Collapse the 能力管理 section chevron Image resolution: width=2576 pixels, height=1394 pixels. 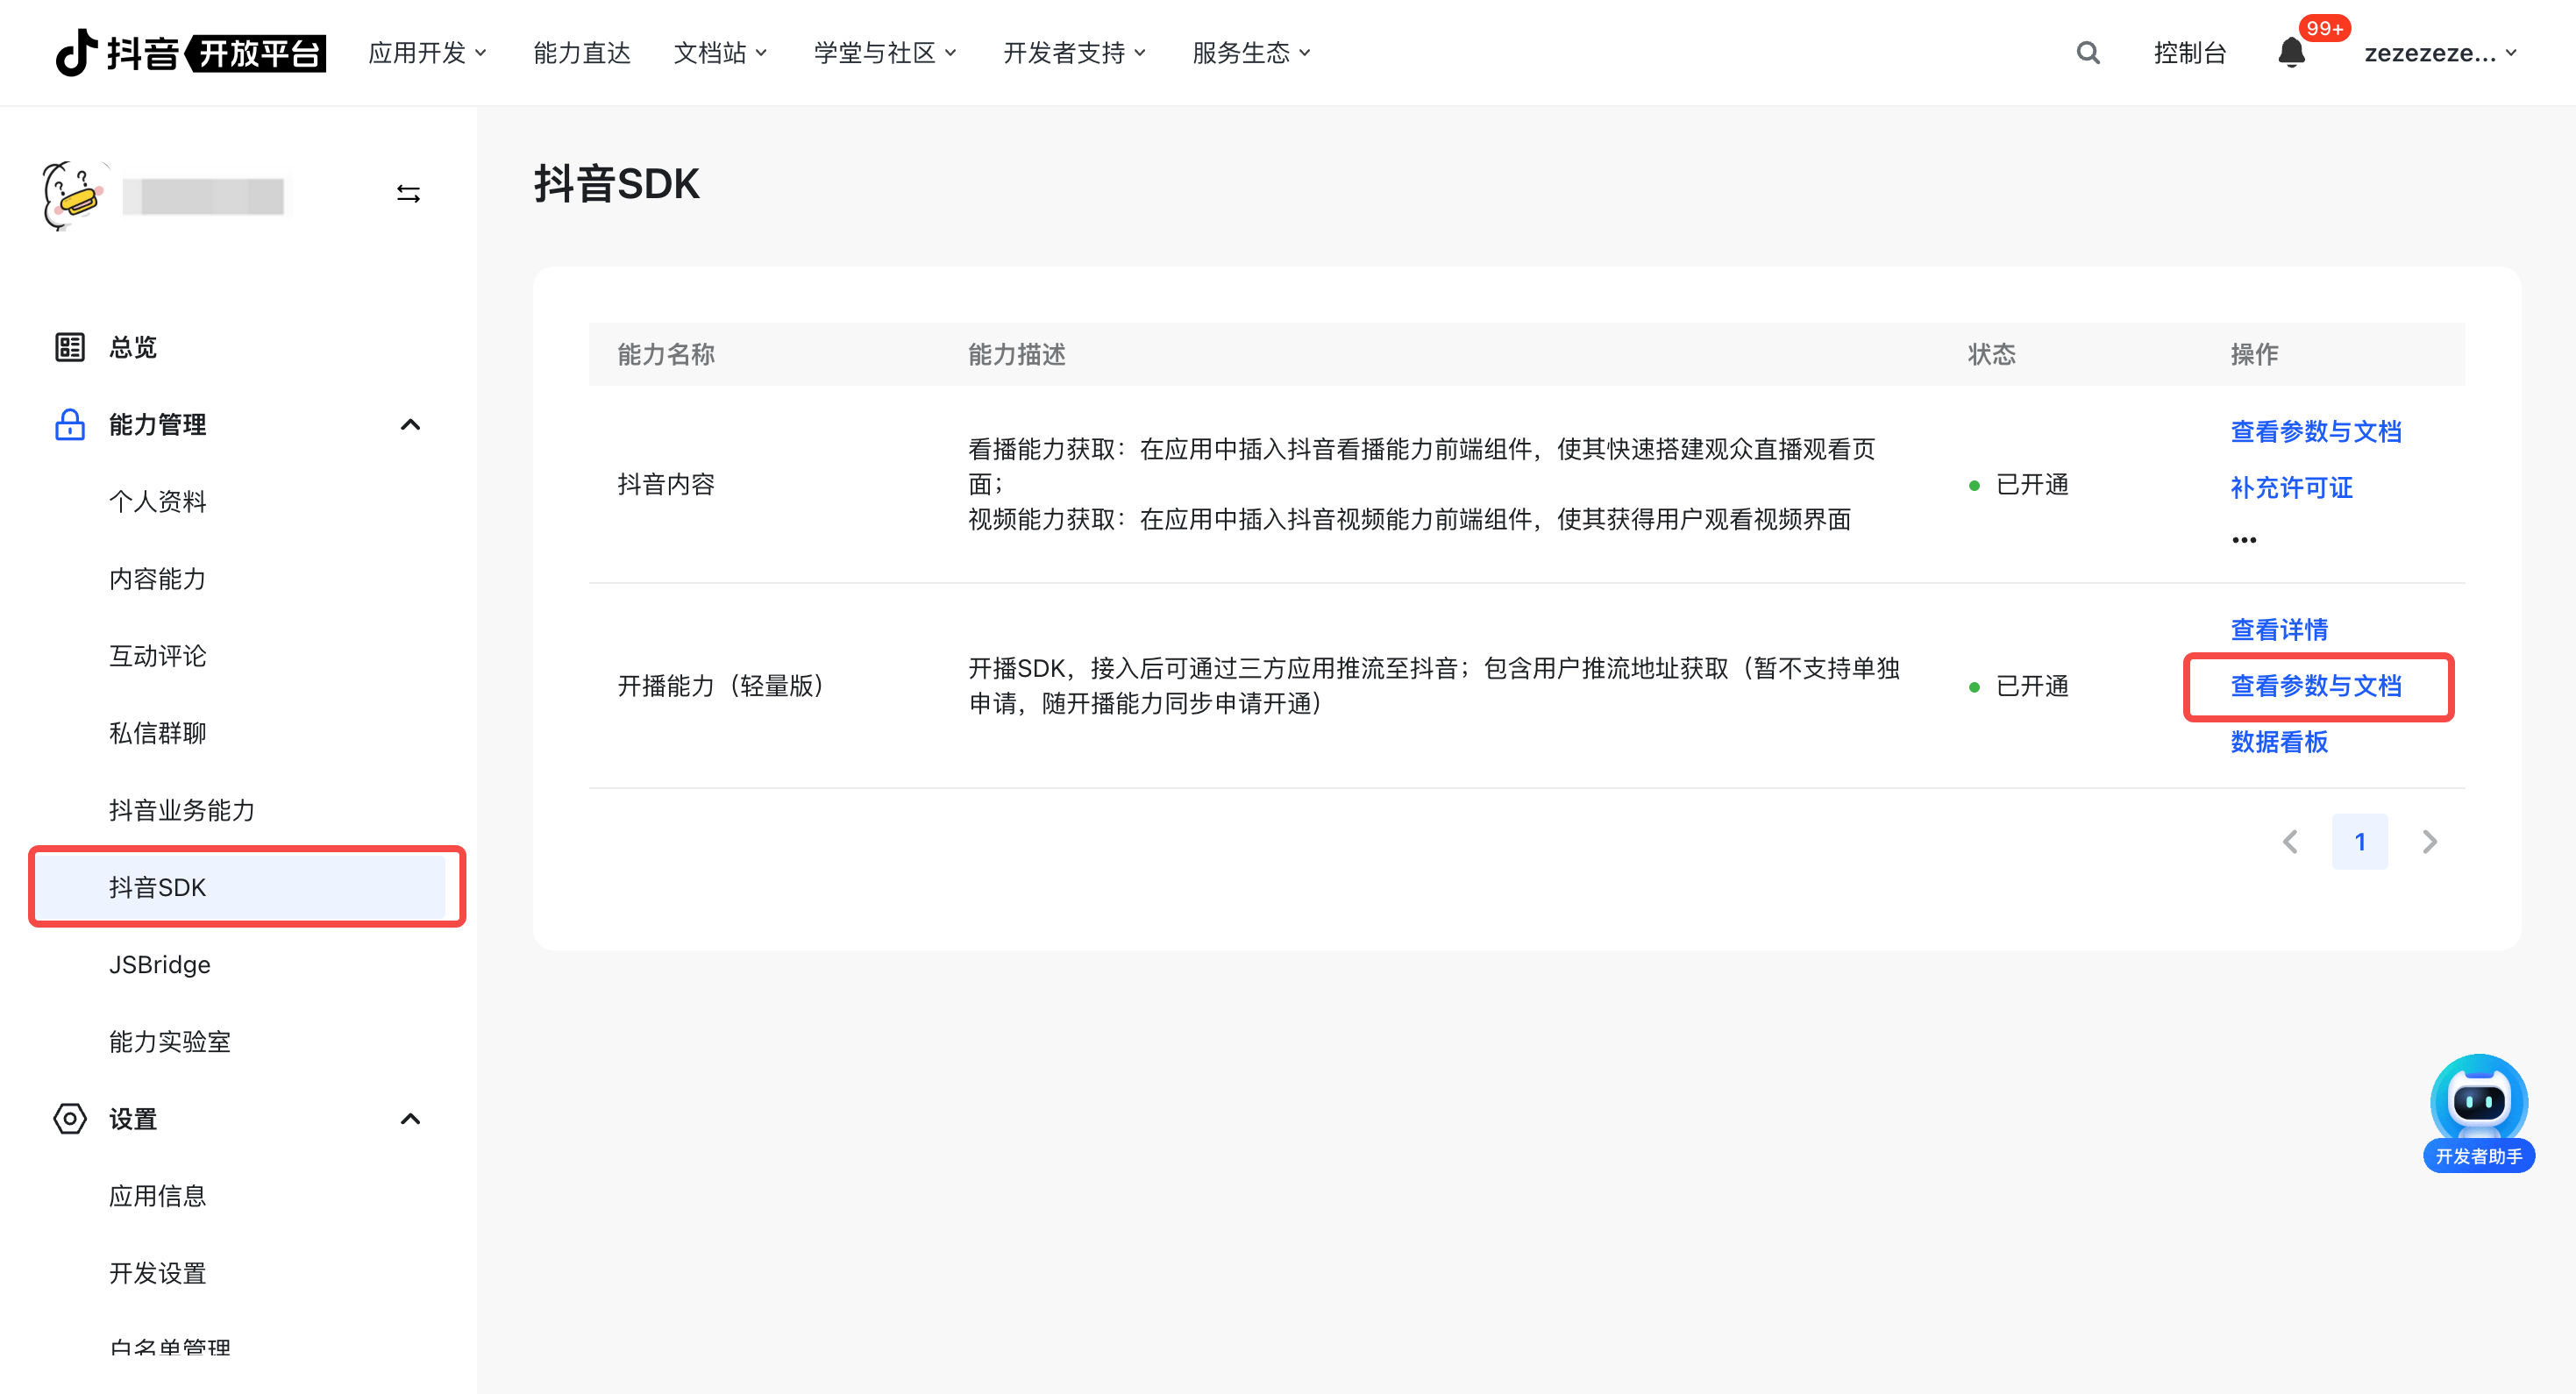pyautogui.click(x=410, y=425)
